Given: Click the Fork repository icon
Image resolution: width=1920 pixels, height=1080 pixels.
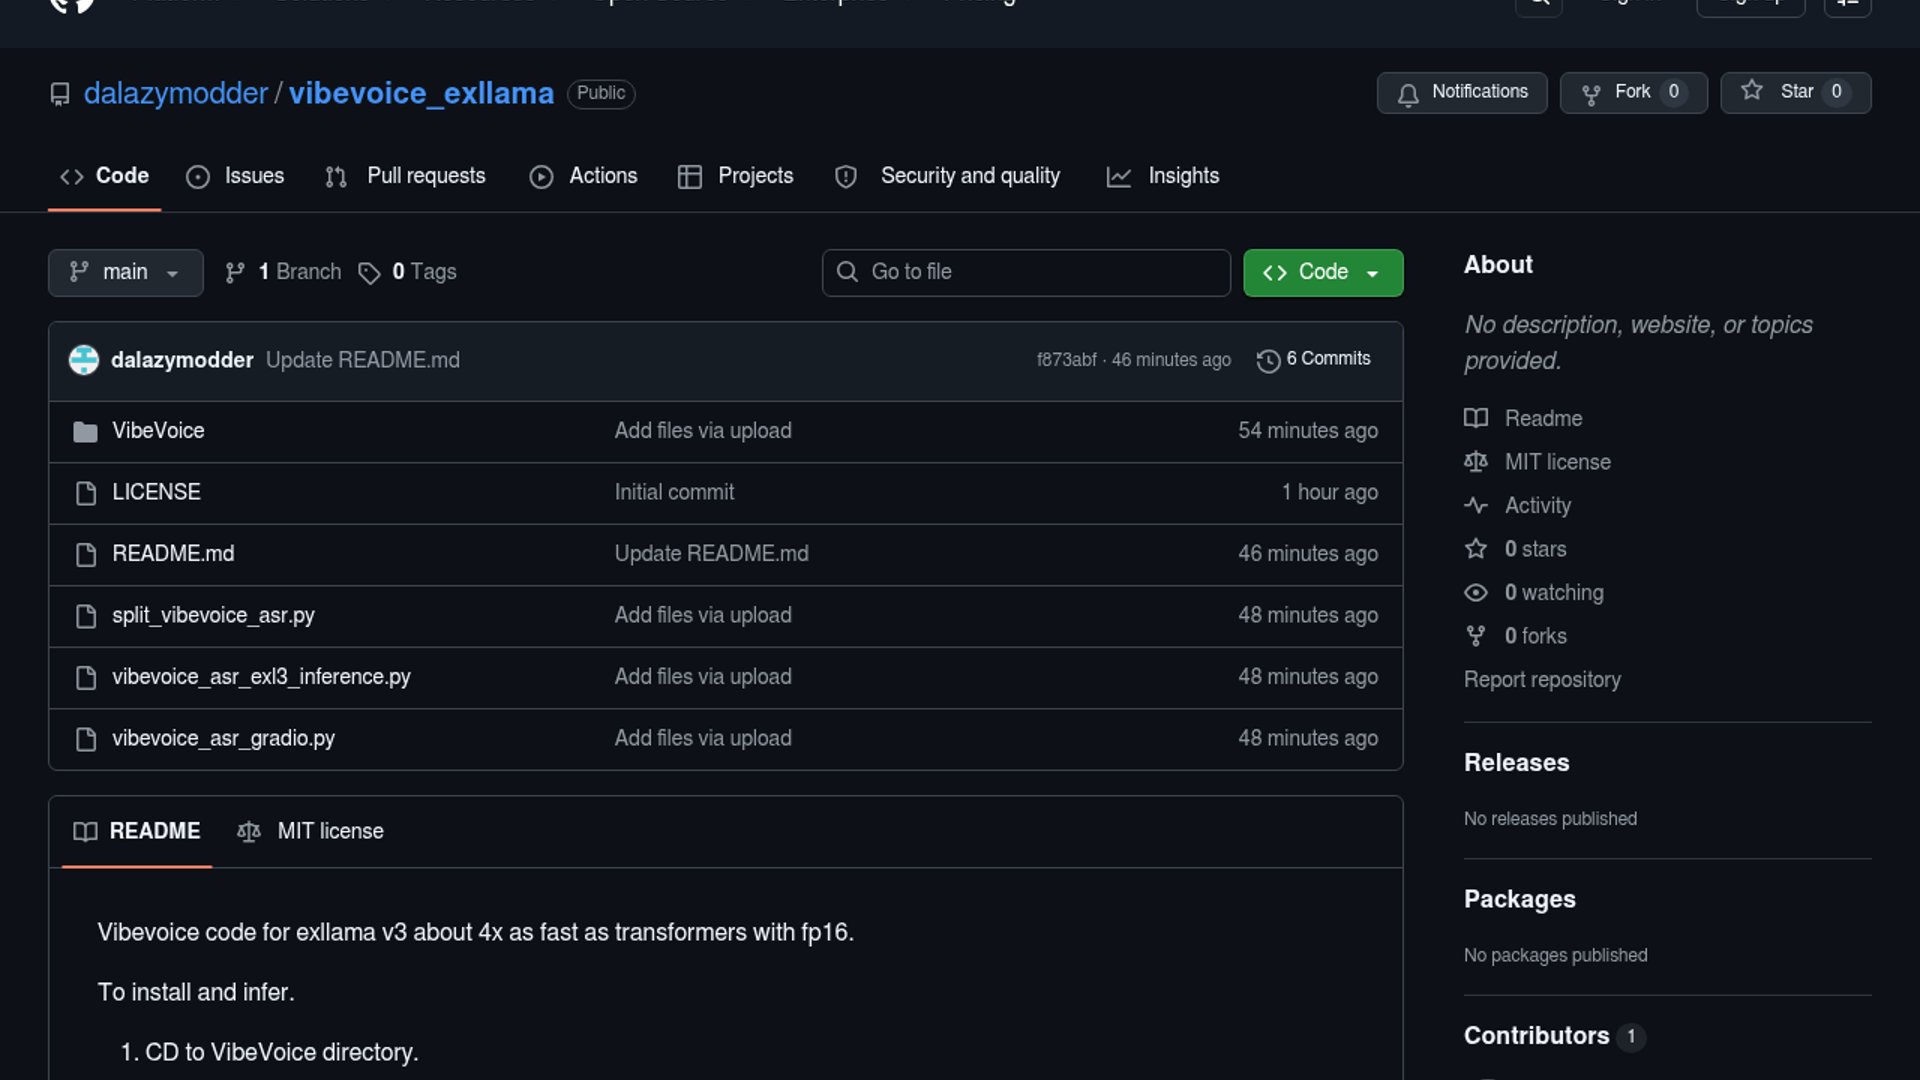Looking at the screenshot, I should coord(1591,94).
